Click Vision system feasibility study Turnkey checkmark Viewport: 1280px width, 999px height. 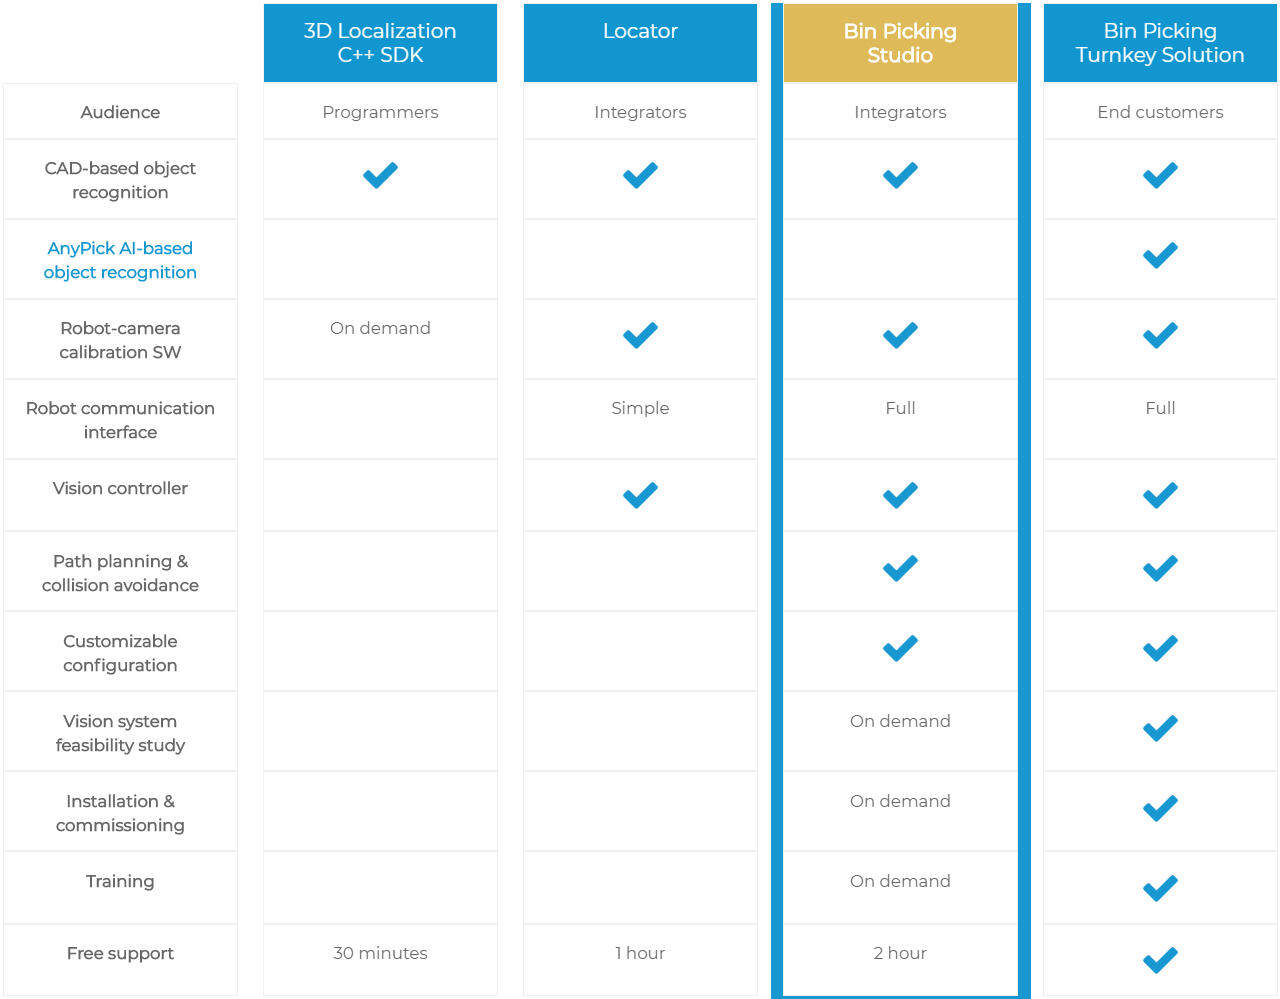1160,728
